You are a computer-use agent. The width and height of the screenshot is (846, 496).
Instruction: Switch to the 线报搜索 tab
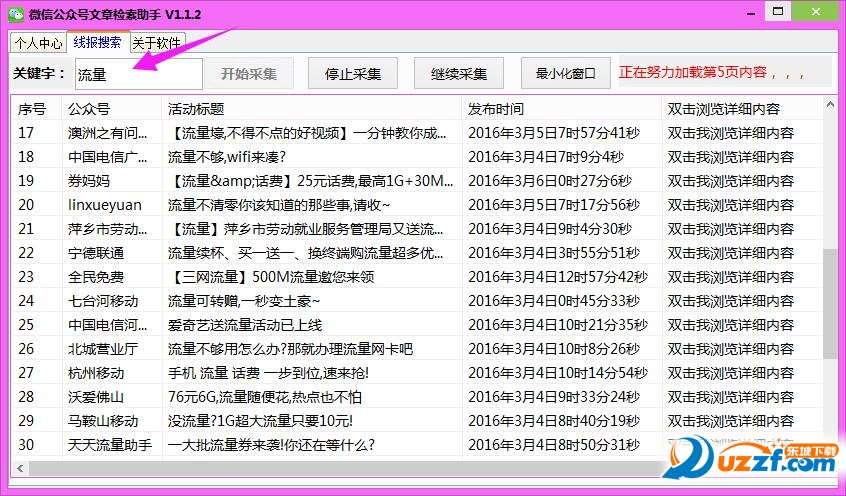click(x=98, y=42)
